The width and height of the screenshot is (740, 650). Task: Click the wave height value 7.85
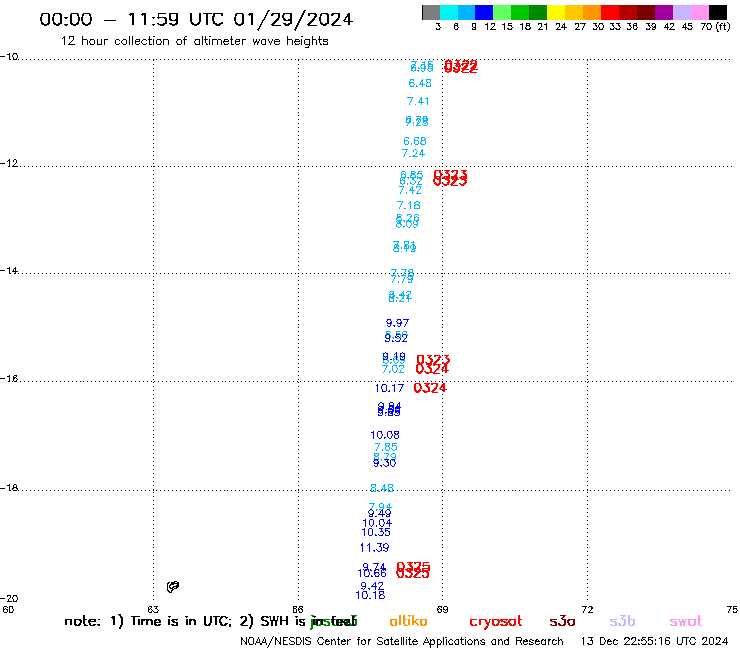click(386, 447)
